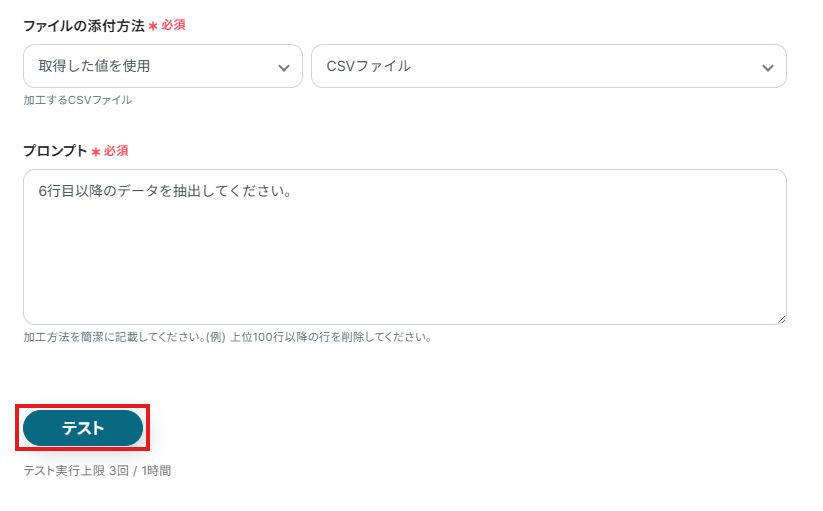Click the テスト実行上限 3回 / 1時間 note
The height and width of the screenshot is (511, 823).
97,470
